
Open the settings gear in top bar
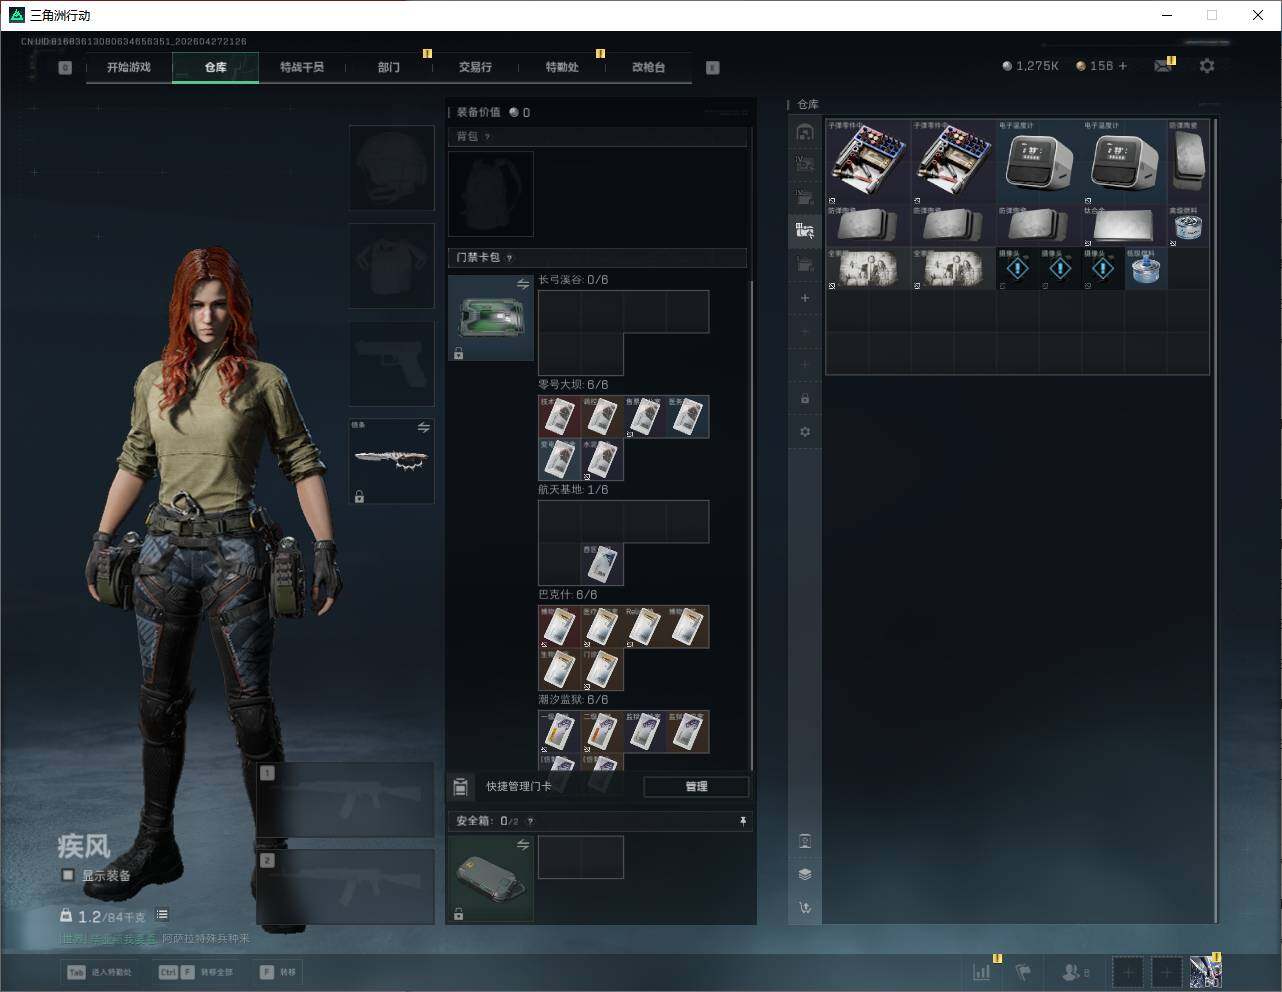[1207, 66]
